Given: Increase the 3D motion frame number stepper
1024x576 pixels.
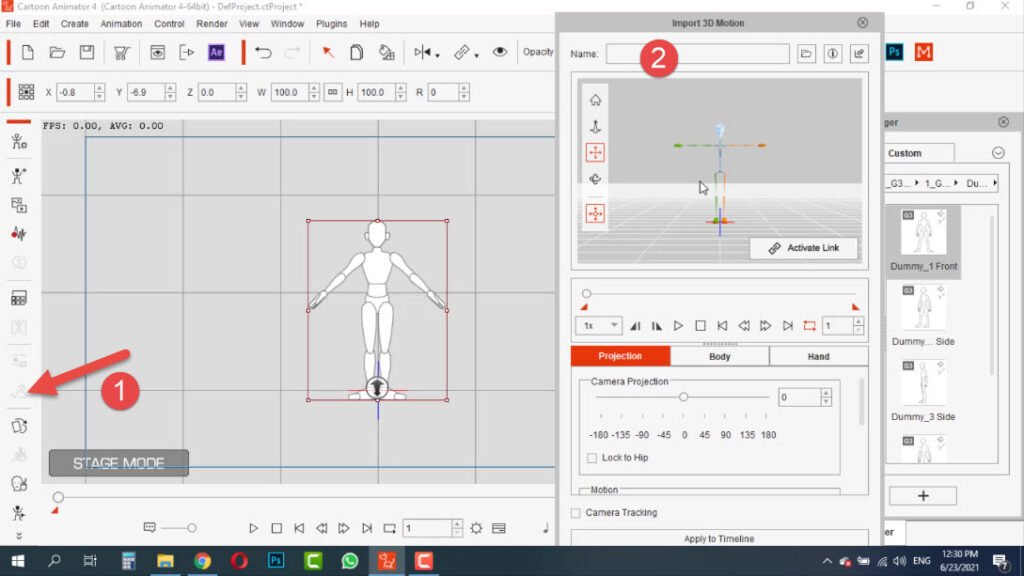Looking at the screenshot, I should pos(858,321).
